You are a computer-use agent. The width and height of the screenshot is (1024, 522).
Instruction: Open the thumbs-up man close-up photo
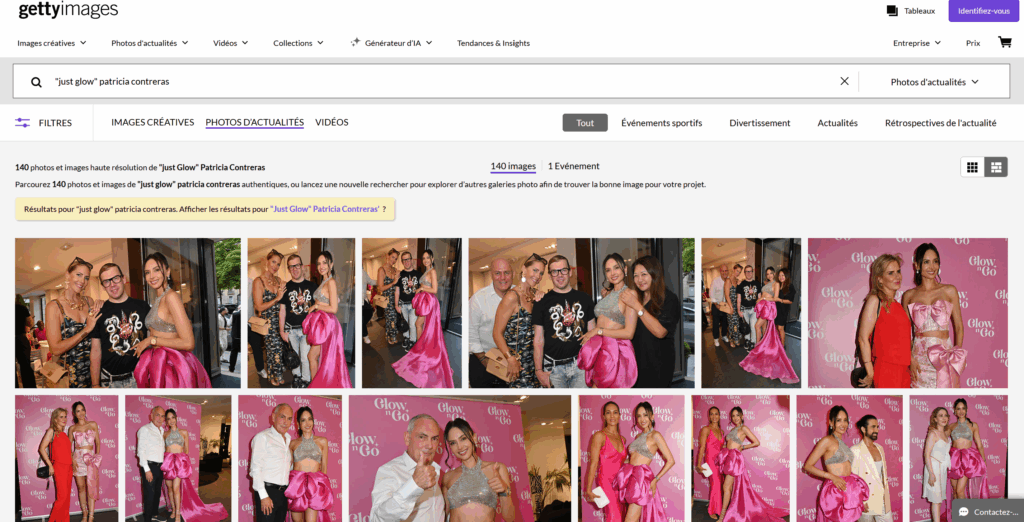tap(460, 459)
